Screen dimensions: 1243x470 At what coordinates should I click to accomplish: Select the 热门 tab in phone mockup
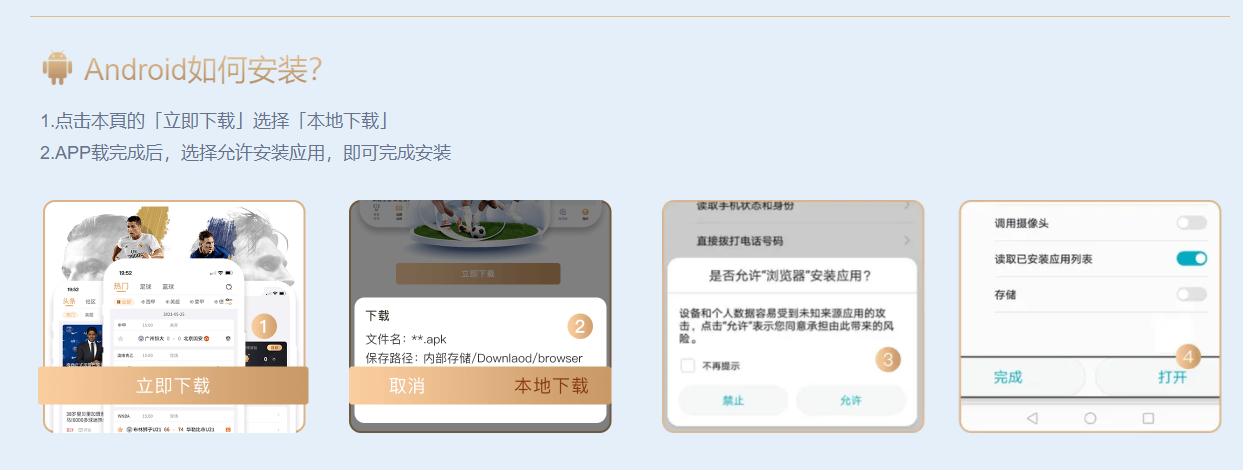121,286
